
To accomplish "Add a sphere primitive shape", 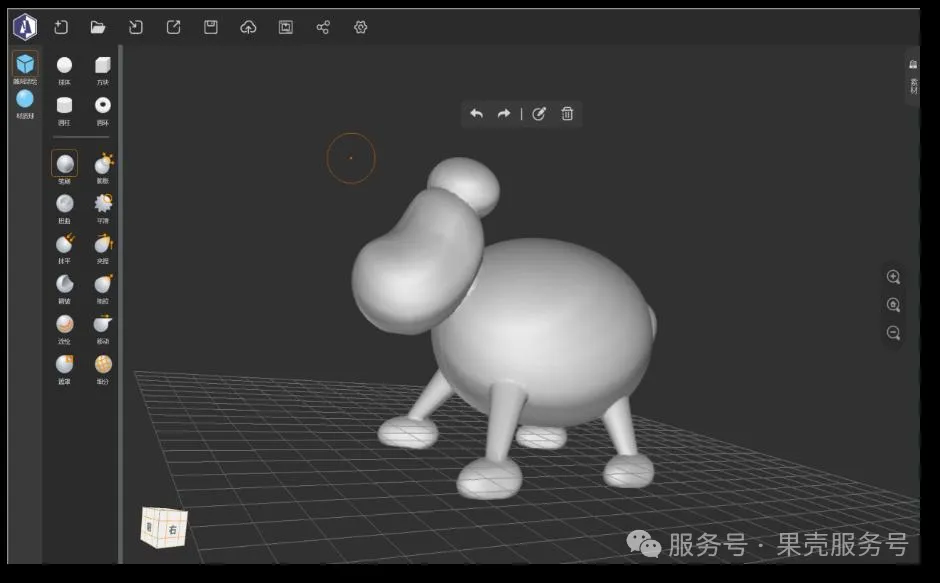I will (x=64, y=70).
